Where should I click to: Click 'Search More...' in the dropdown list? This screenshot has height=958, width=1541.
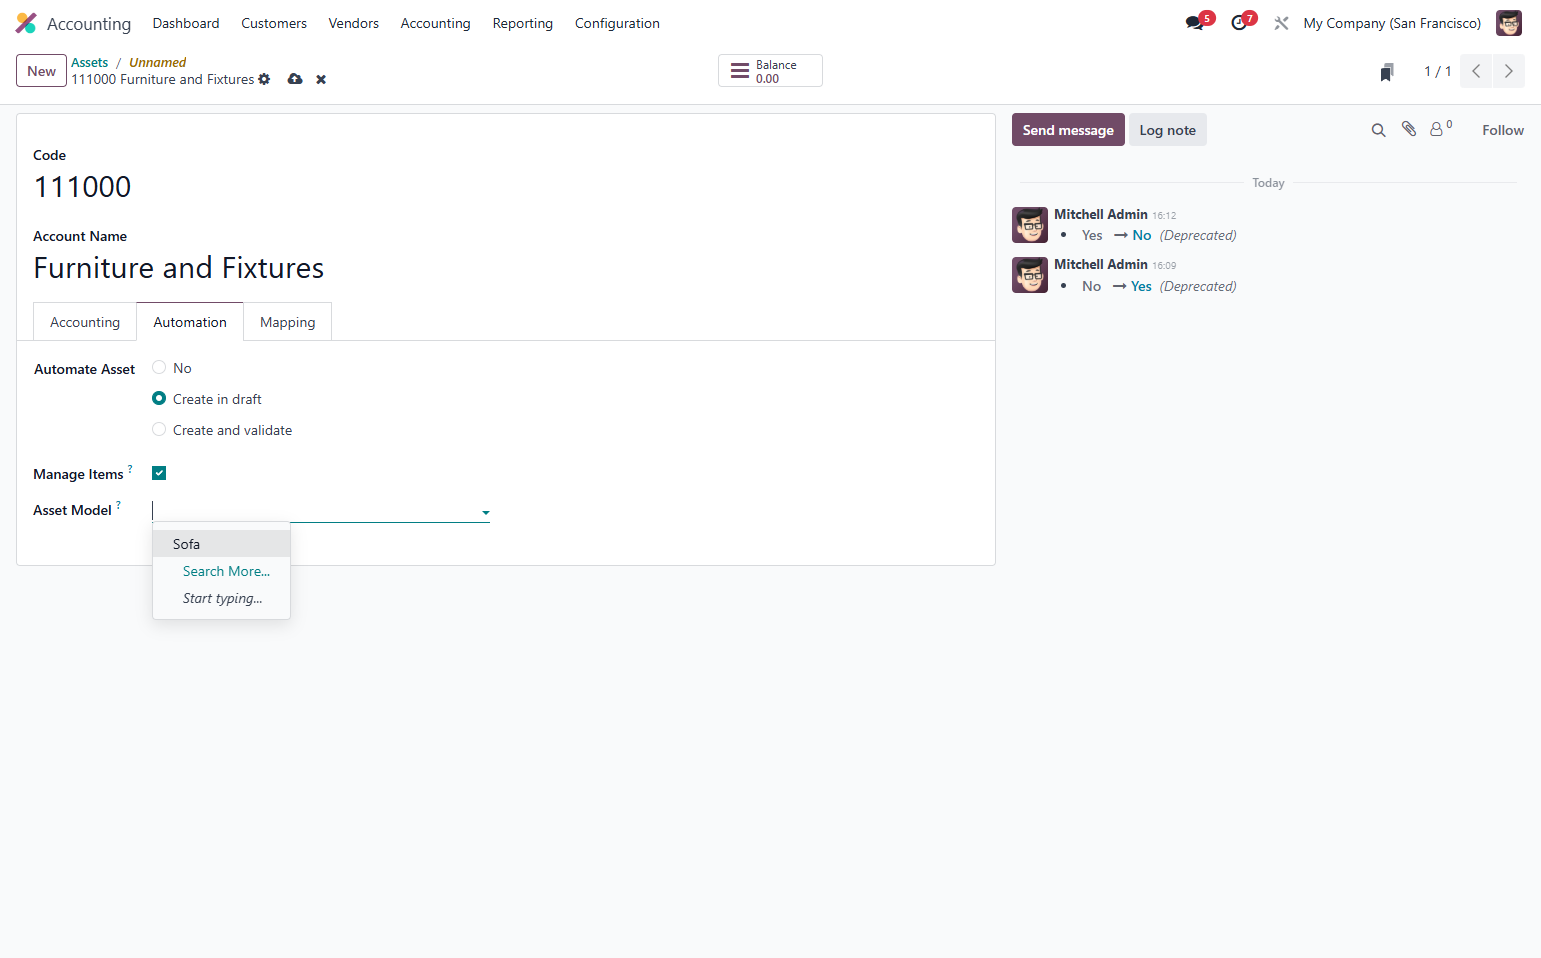[226, 571]
